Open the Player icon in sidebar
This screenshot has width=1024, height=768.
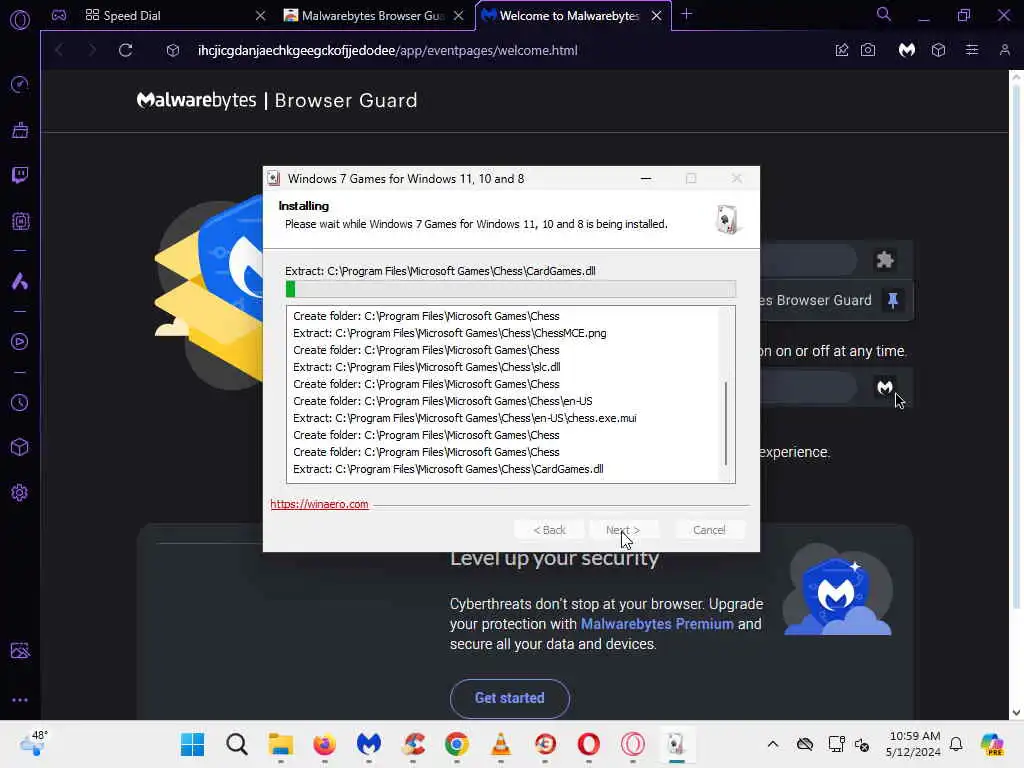pos(20,342)
